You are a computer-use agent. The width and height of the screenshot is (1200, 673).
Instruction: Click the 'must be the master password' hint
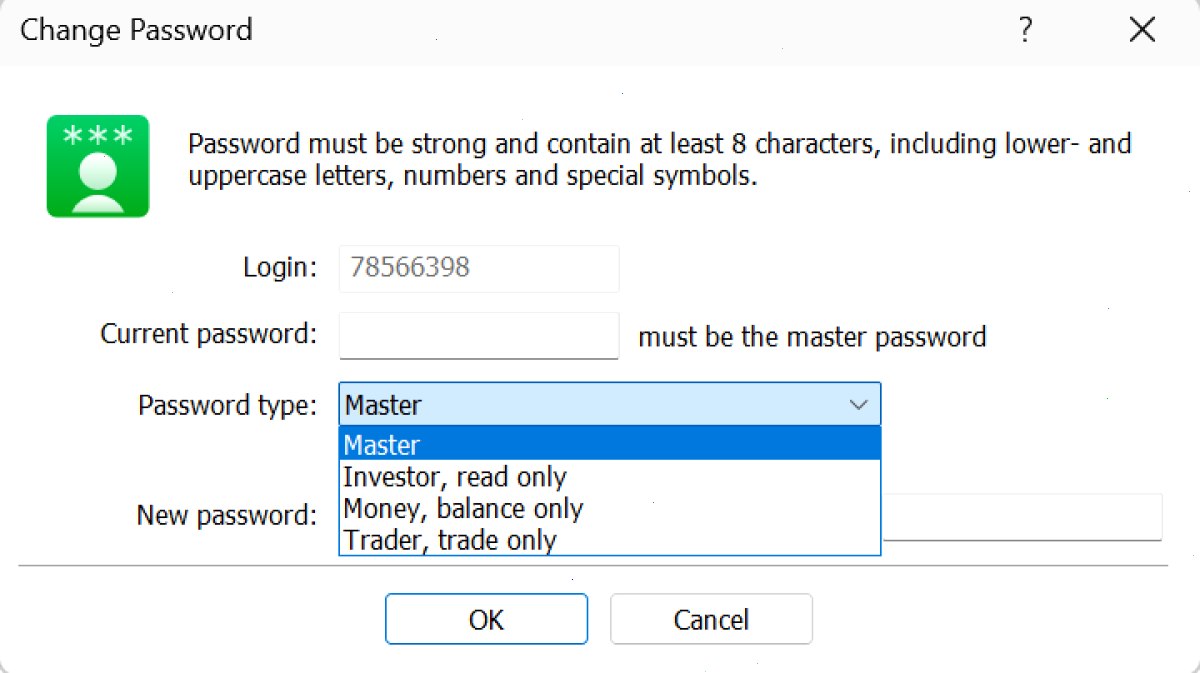click(812, 337)
